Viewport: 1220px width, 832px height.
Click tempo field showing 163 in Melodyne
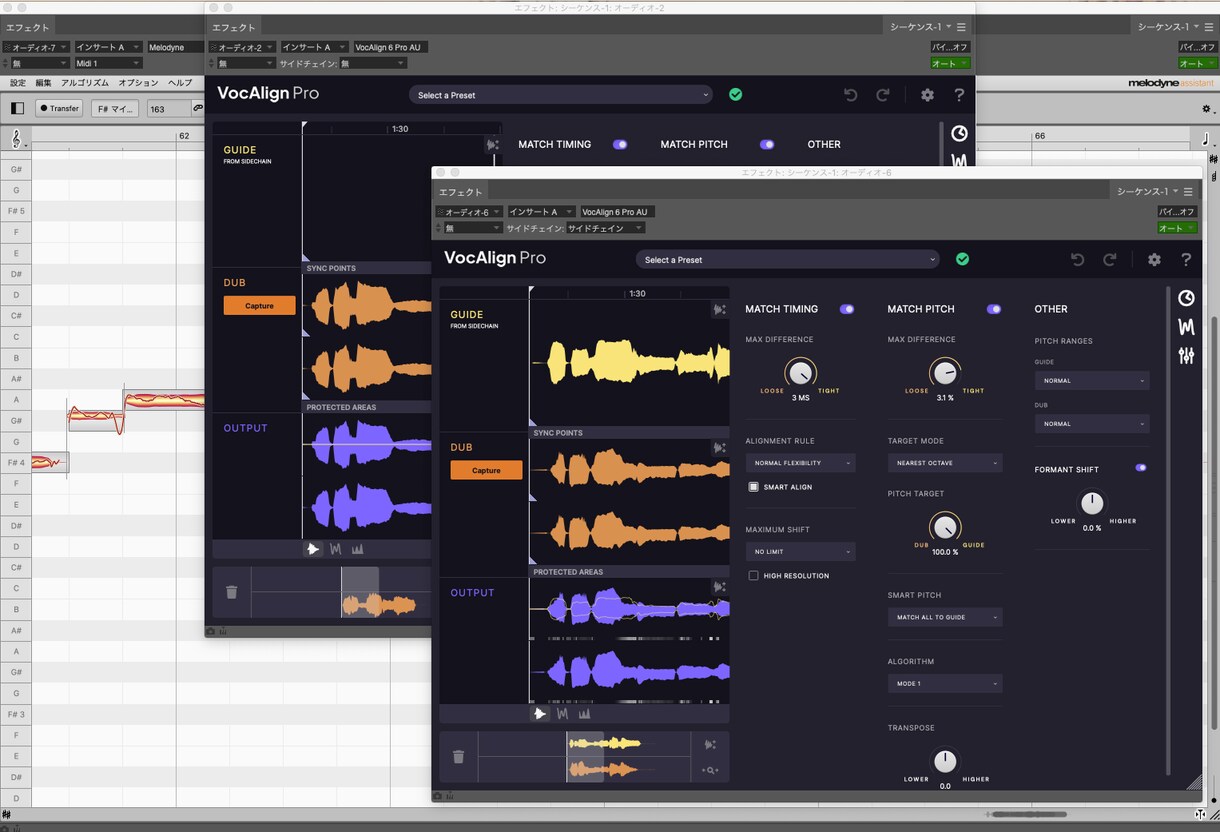point(169,108)
